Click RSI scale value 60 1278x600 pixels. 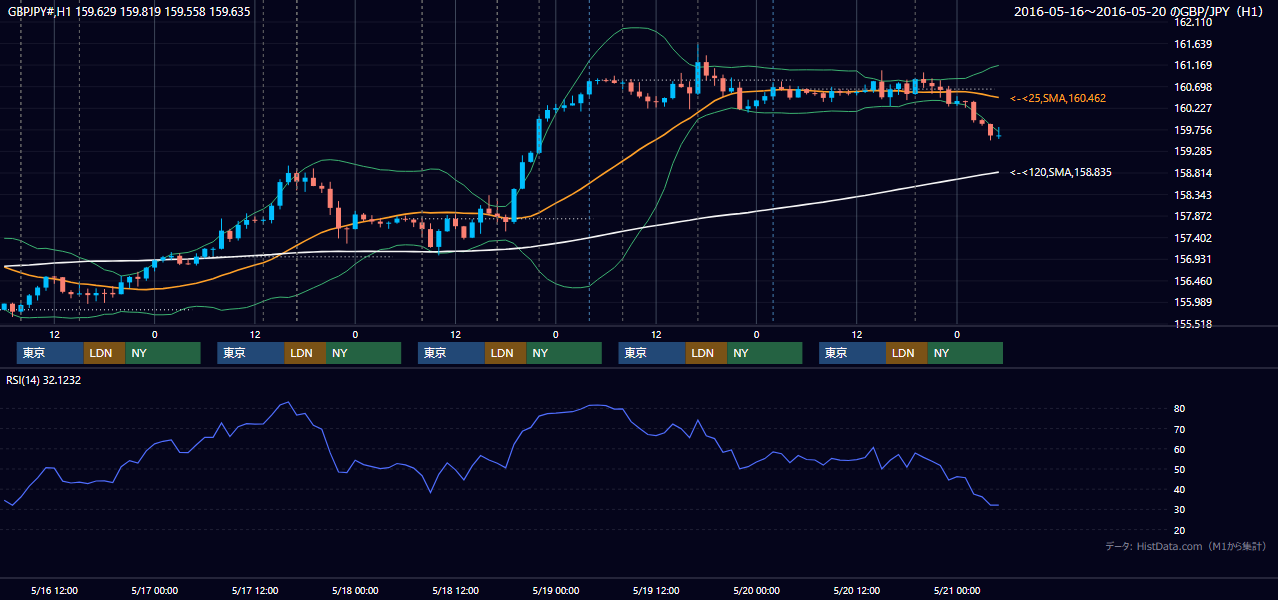pyautogui.click(x=1179, y=449)
